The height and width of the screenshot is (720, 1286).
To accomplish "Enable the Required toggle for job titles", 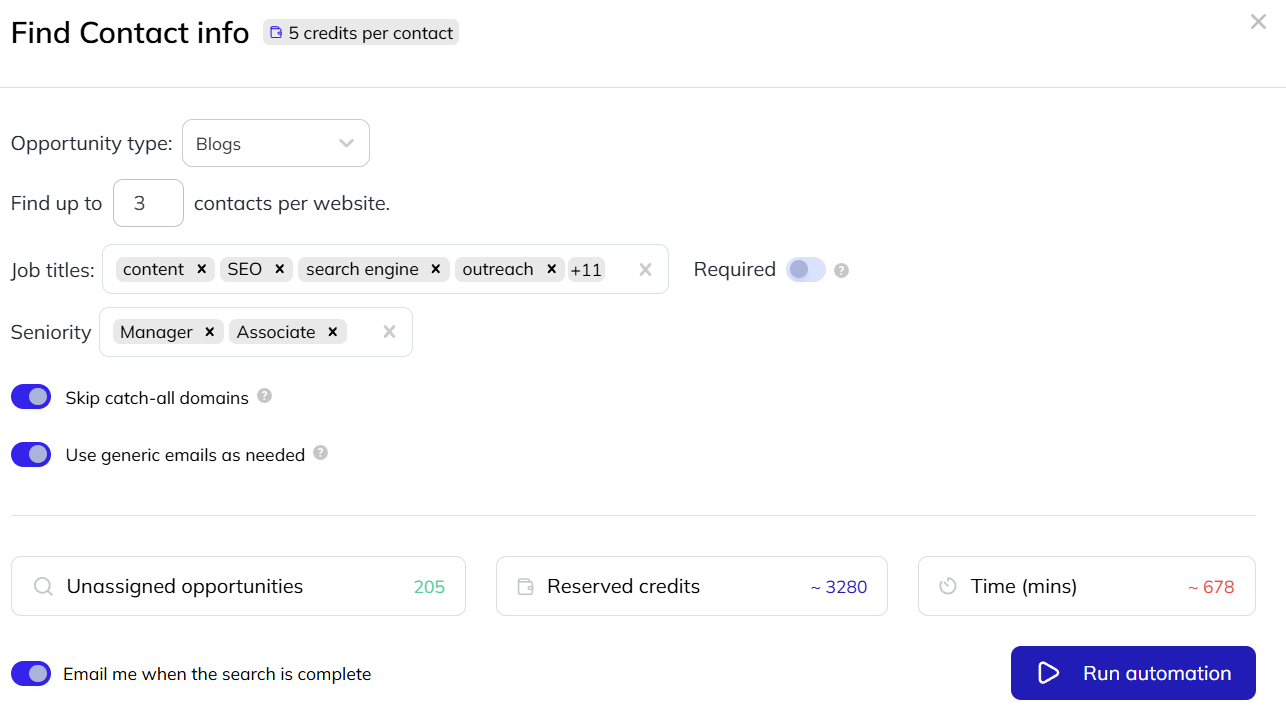I will [x=805, y=270].
